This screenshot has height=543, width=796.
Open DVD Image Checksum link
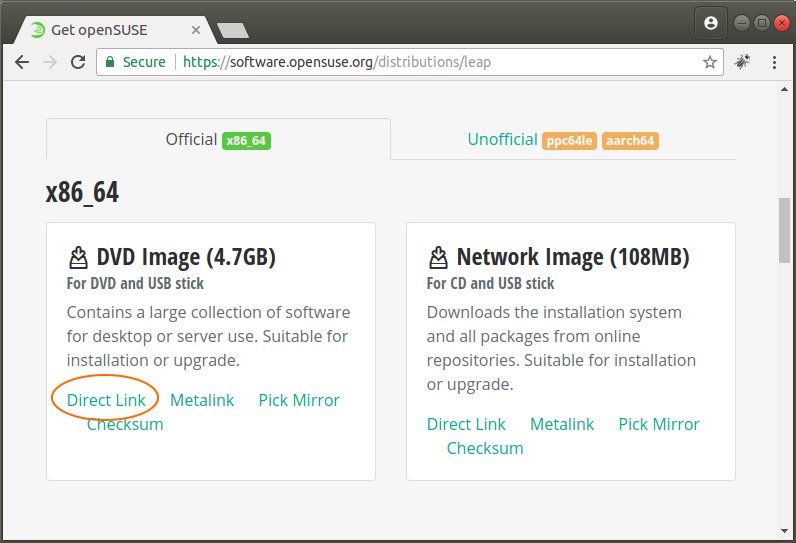(125, 424)
